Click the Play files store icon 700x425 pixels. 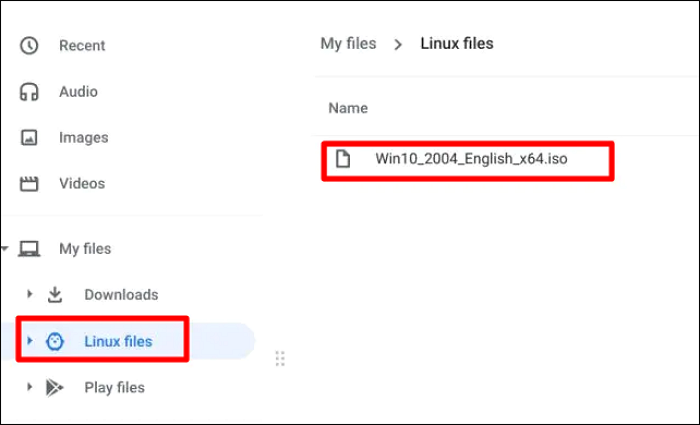point(55,388)
